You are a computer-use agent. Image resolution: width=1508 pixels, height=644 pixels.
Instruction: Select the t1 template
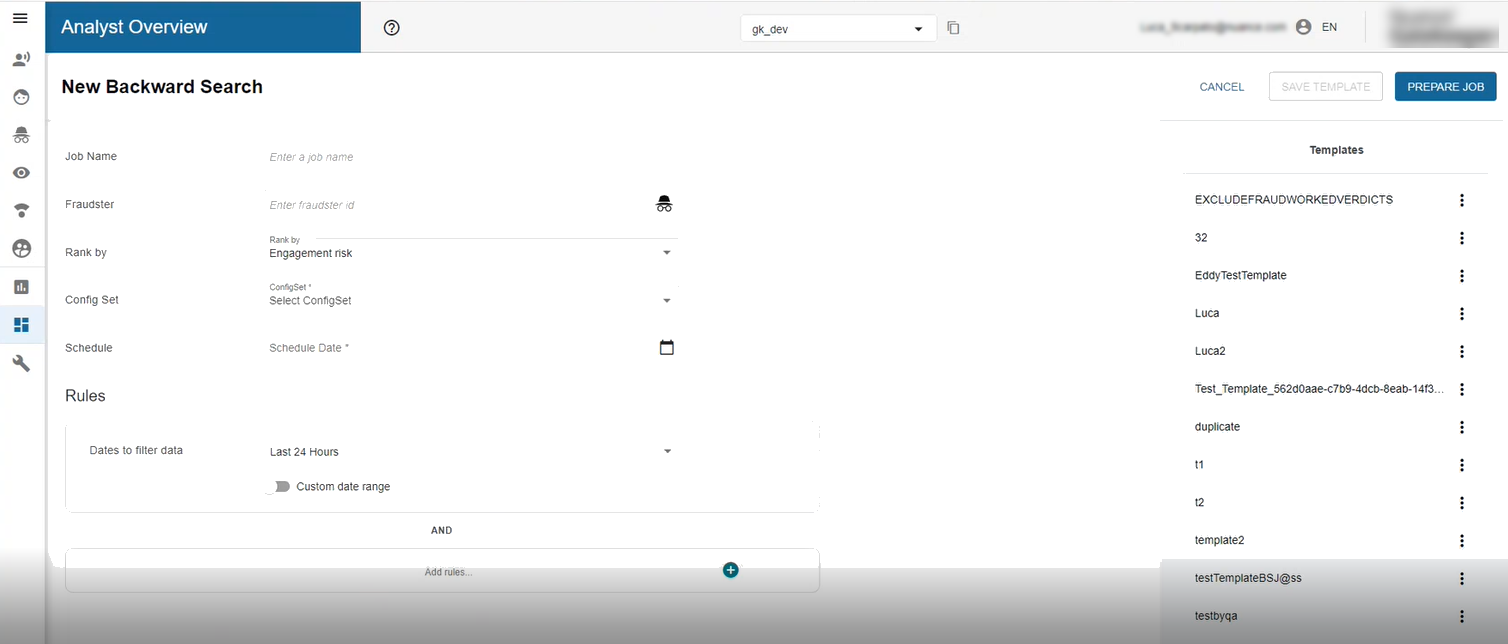pos(1200,465)
